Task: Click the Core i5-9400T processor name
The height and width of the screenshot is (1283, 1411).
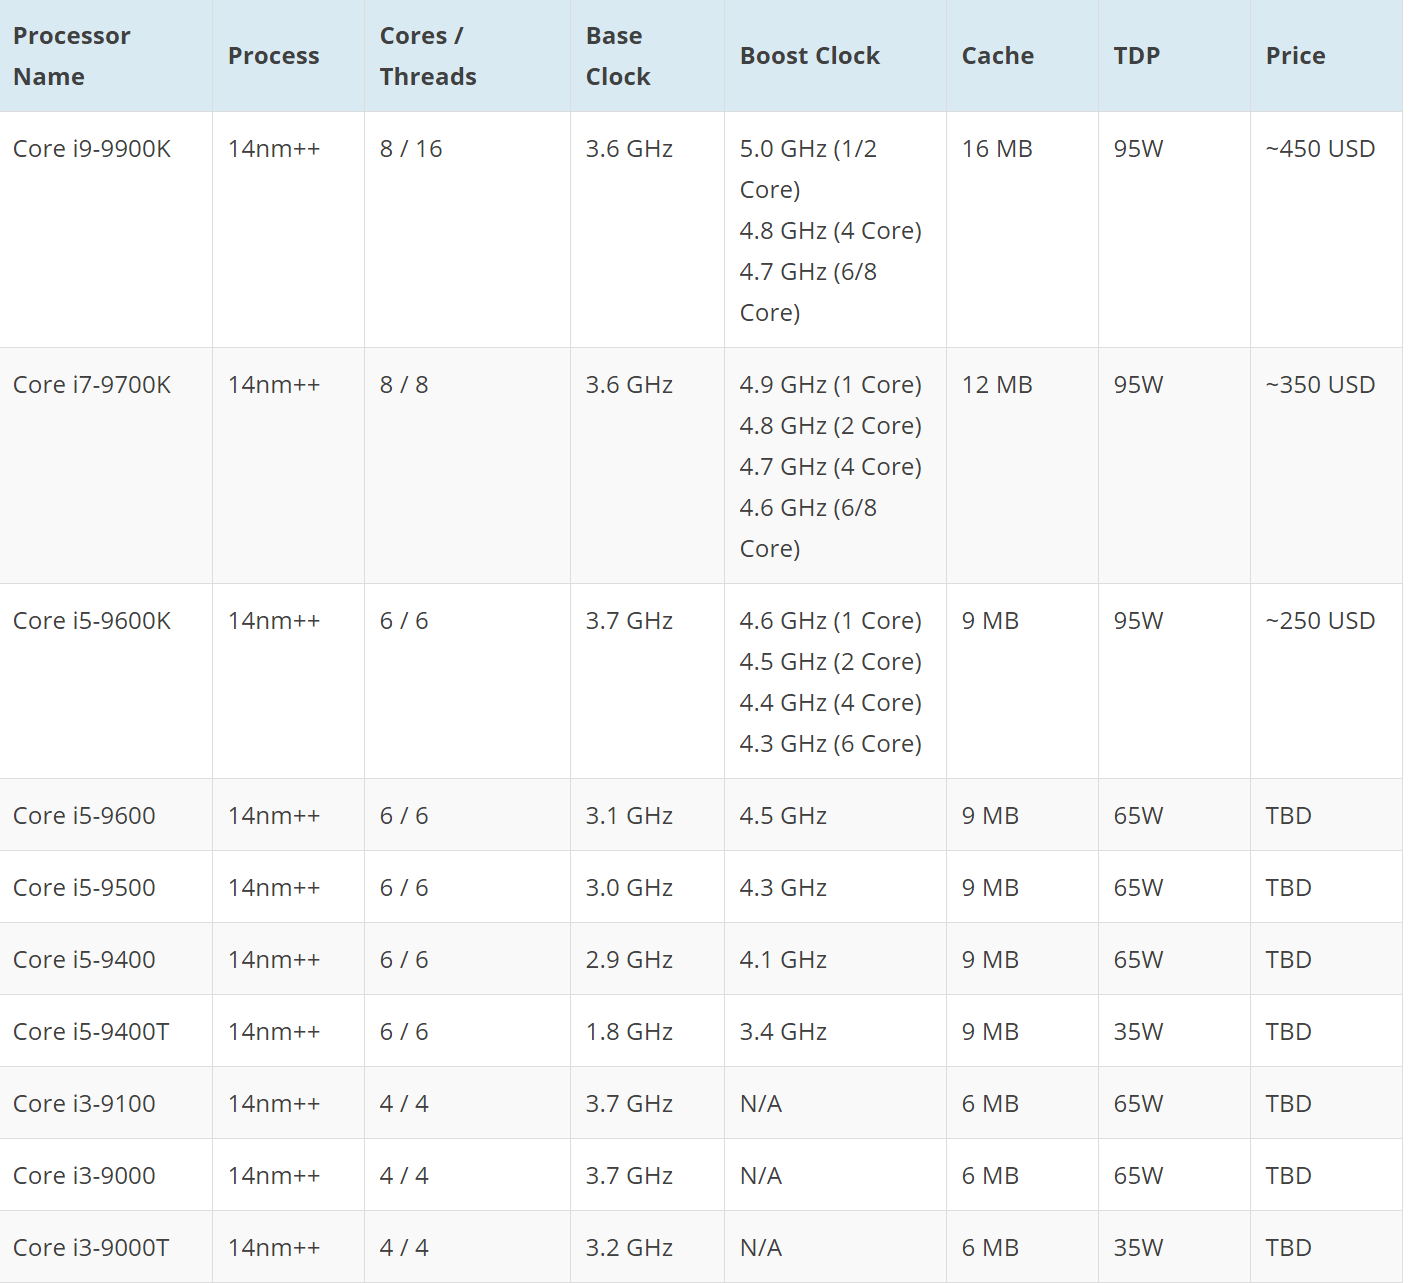Action: (91, 1032)
